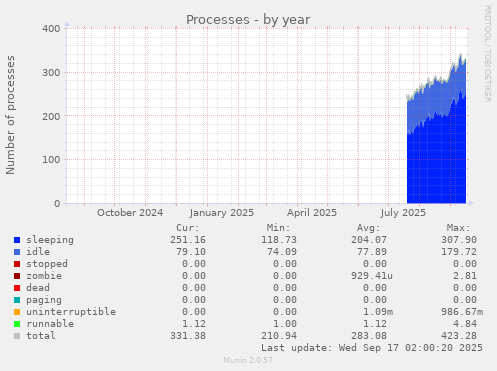Click the 300 y-axis value
Viewport: 497px width, 371px height.
click(x=51, y=72)
